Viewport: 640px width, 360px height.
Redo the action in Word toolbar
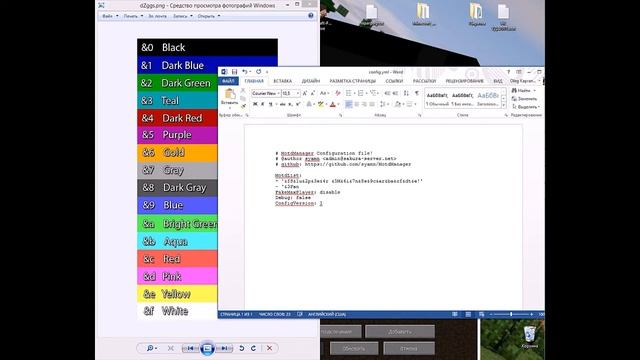point(258,72)
